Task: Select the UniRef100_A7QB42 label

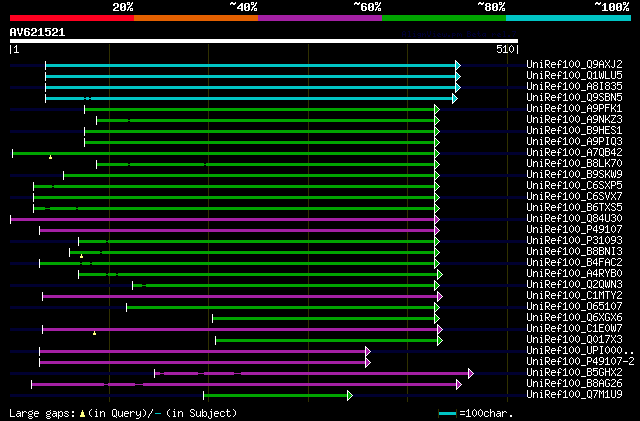Action: (574, 152)
